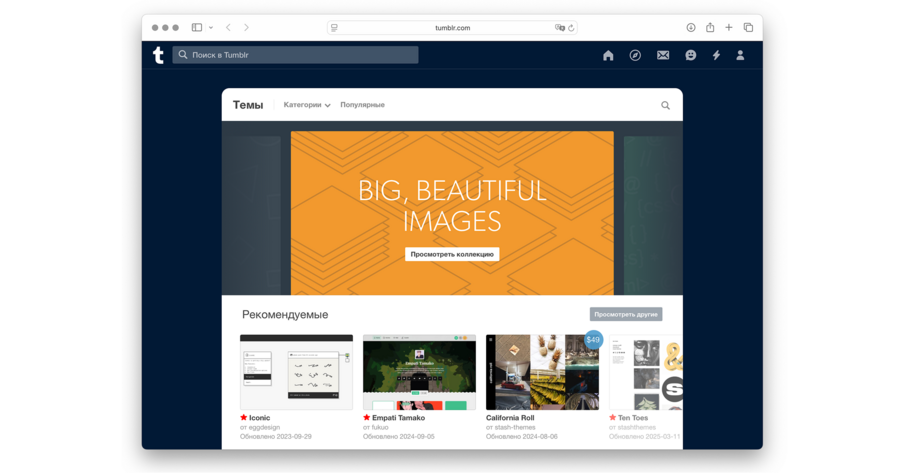Click the 'Iconic' theme title
900x473 pixels.
(x=259, y=418)
